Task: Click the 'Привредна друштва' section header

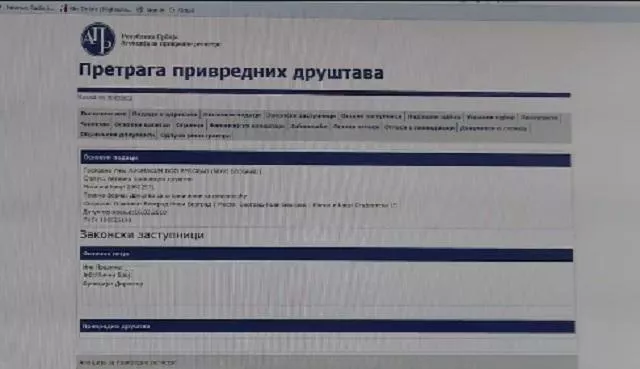Action: tap(327, 326)
